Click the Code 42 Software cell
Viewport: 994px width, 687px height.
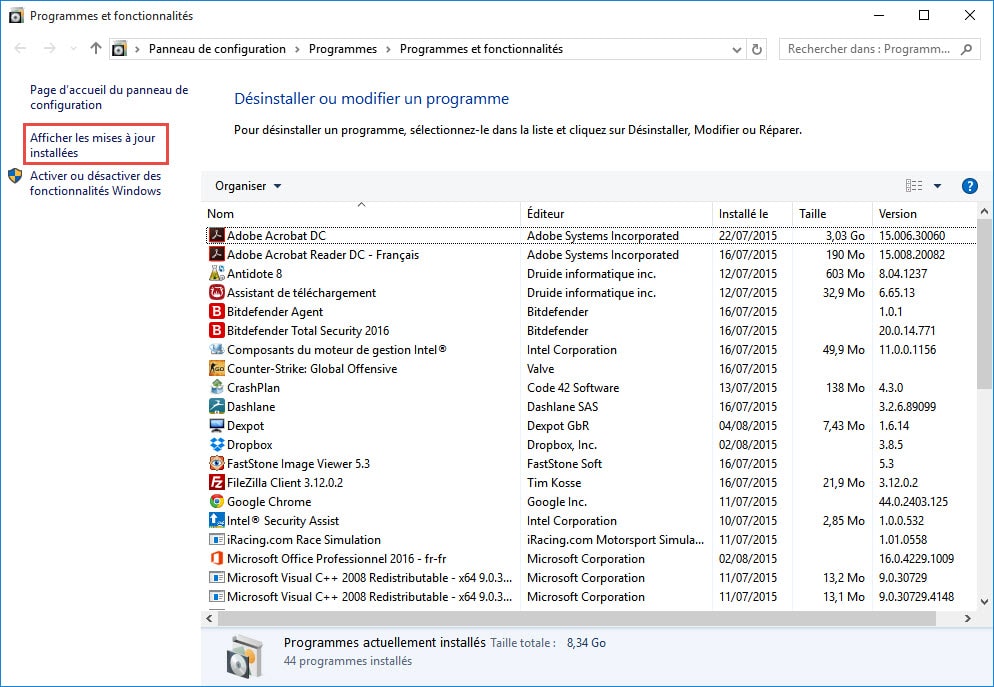[573, 387]
